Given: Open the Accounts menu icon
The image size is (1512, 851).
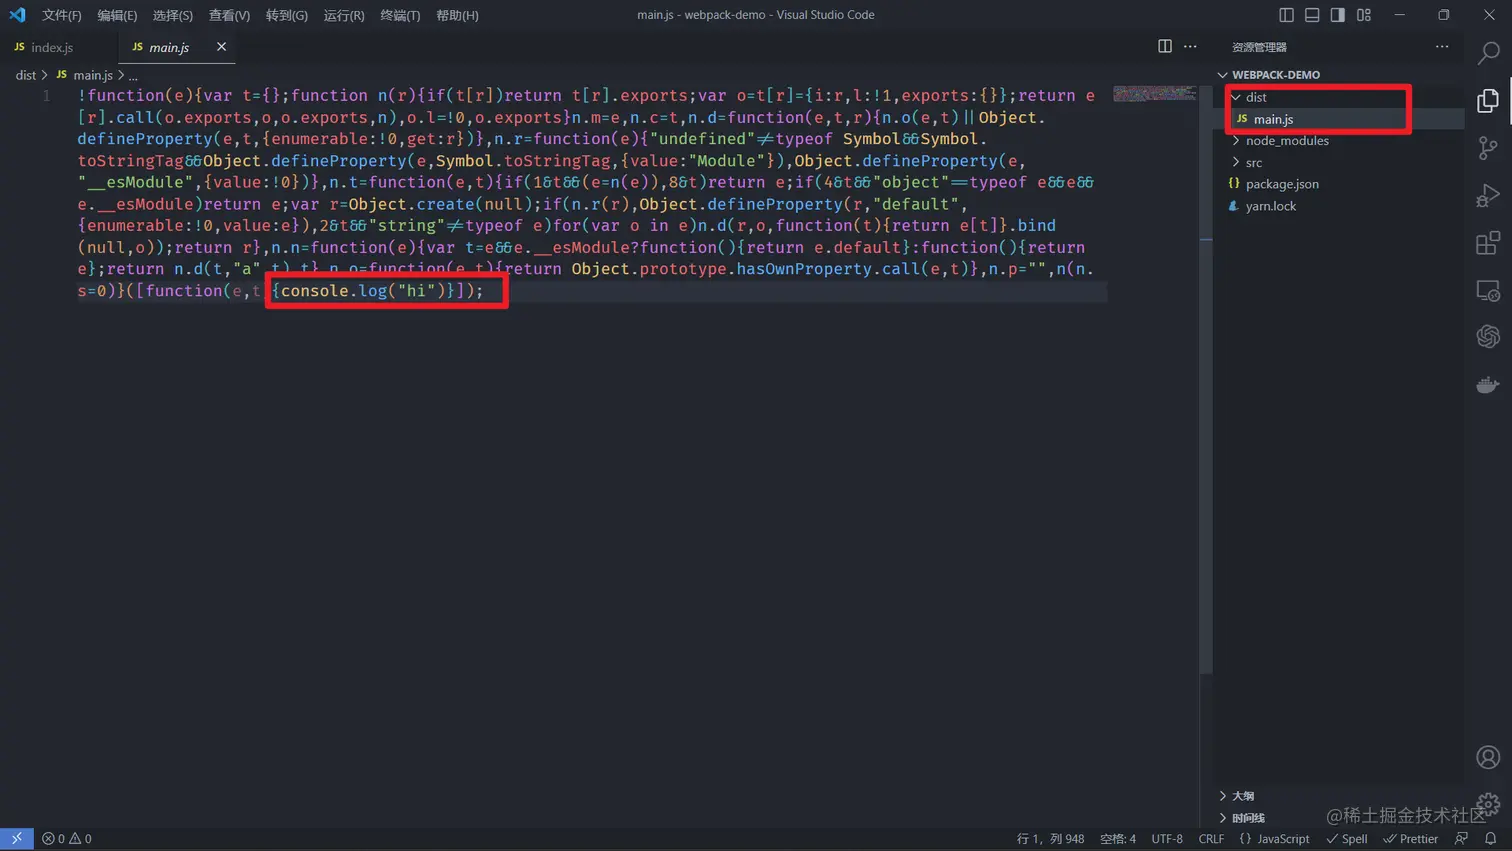Looking at the screenshot, I should click(x=1488, y=757).
